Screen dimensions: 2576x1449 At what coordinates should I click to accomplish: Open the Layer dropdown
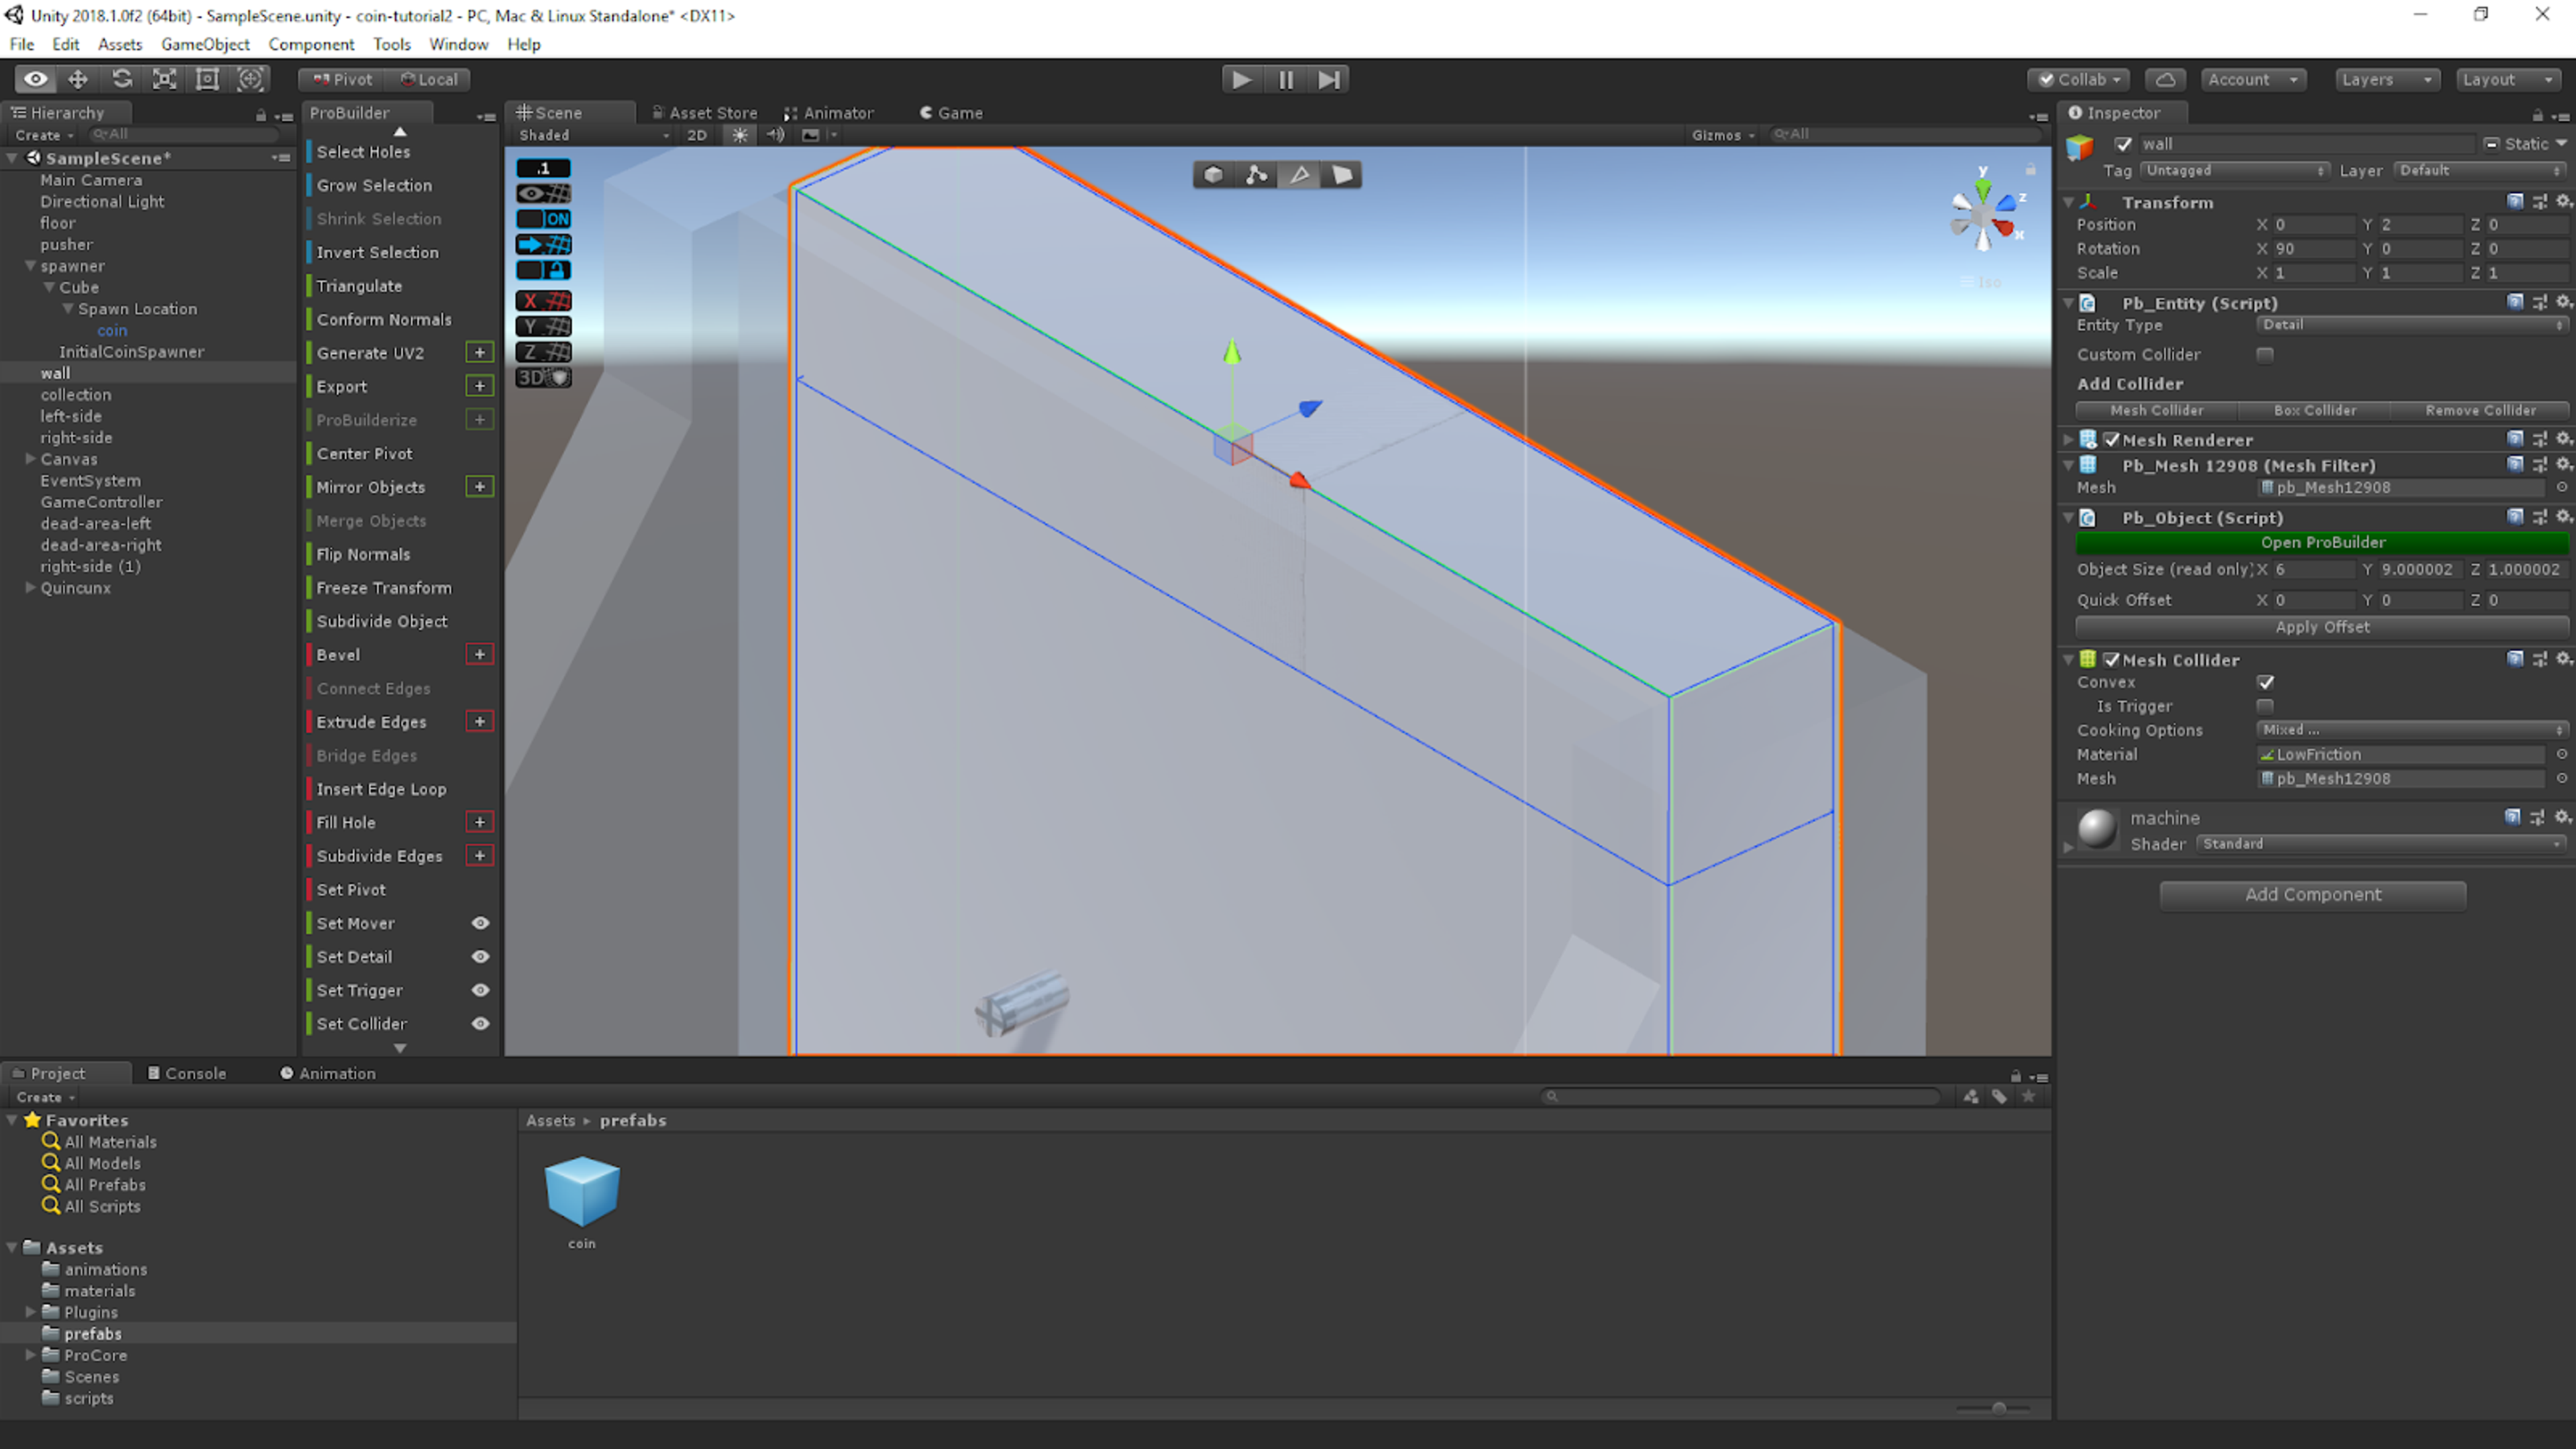[2481, 171]
